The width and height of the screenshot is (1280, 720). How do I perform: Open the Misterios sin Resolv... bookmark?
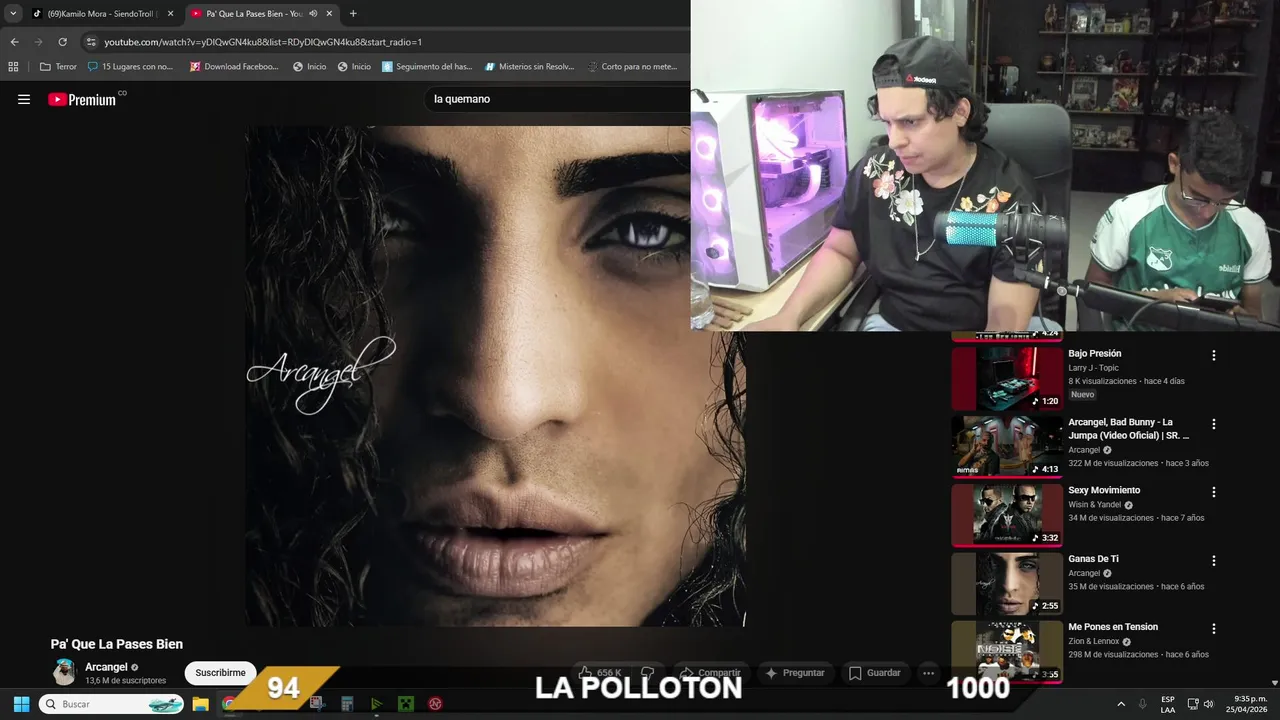pos(529,67)
